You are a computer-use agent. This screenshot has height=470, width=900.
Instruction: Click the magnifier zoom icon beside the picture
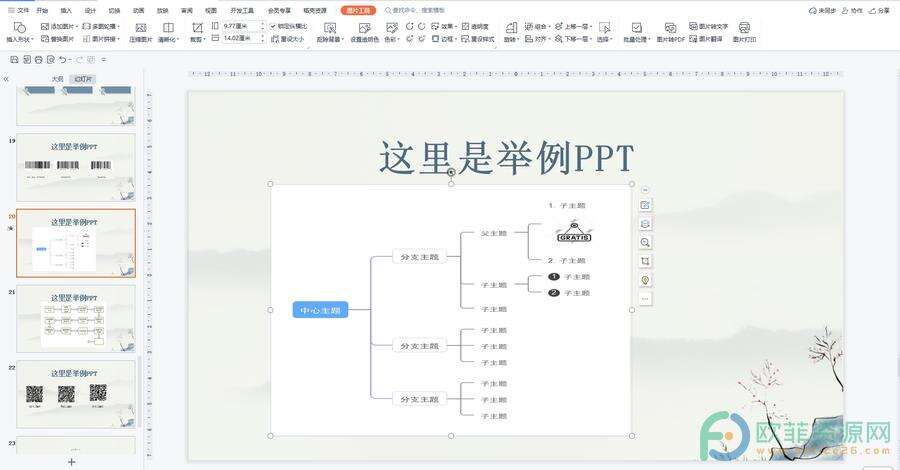pos(645,242)
